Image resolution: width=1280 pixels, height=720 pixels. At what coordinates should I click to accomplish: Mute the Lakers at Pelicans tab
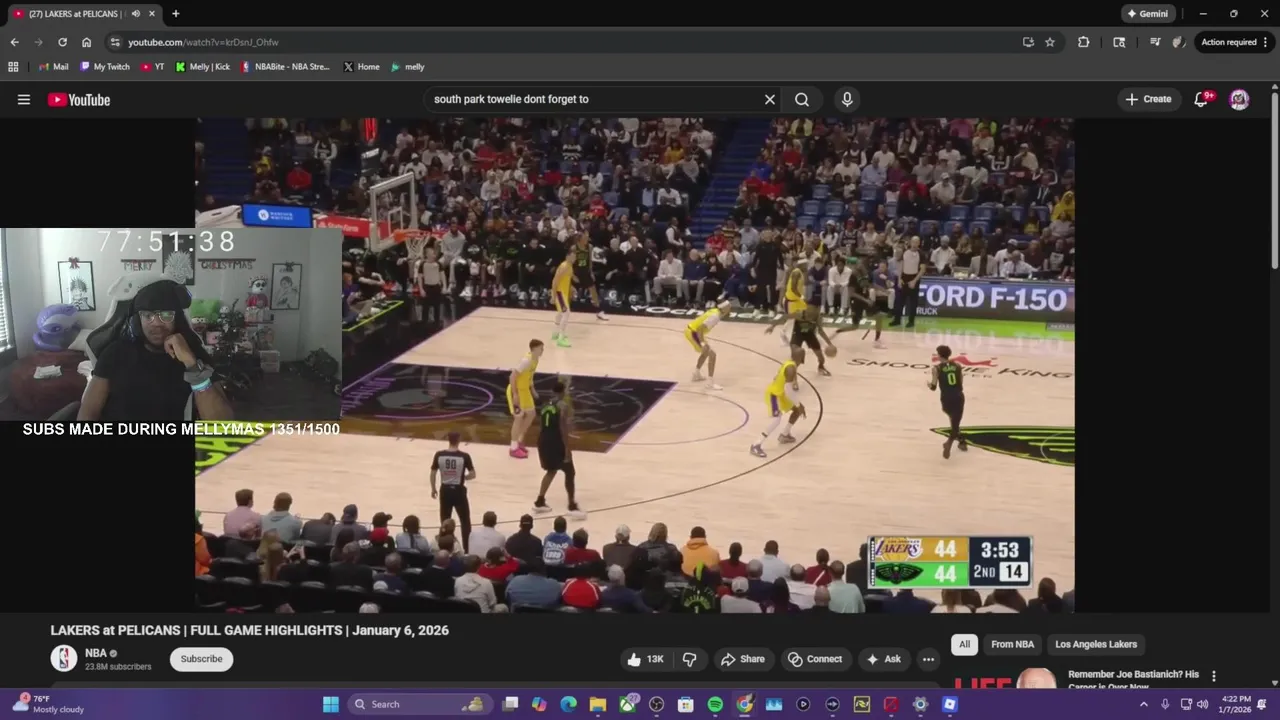coord(135,14)
